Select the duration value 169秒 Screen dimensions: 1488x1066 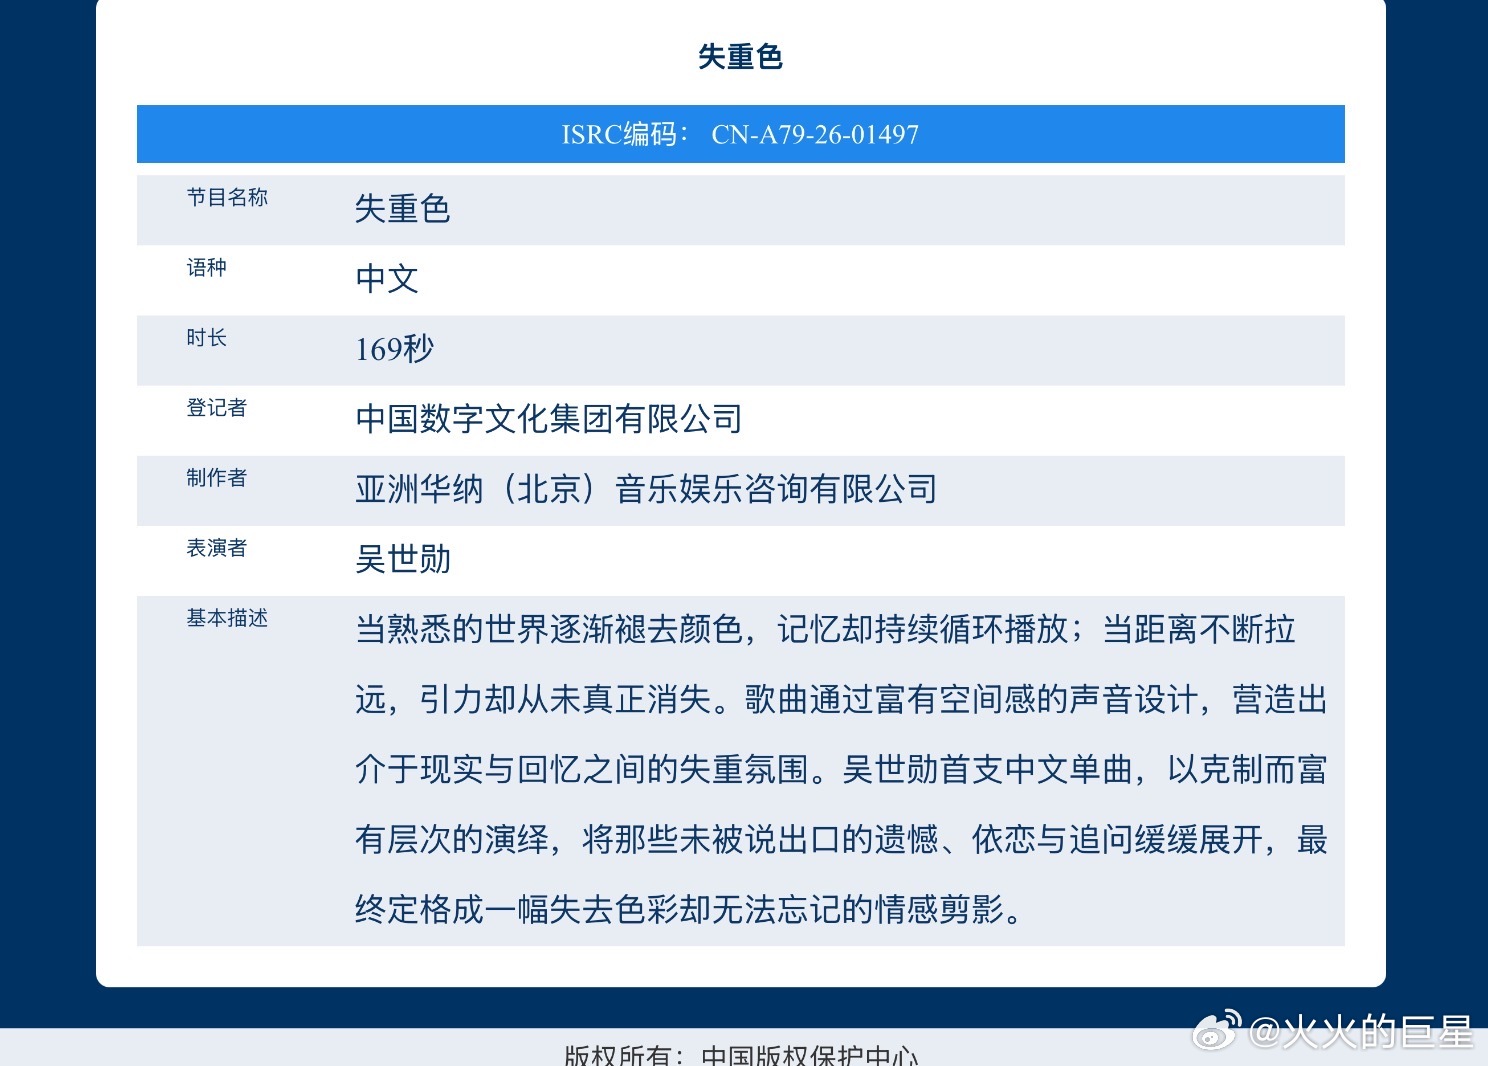(395, 349)
